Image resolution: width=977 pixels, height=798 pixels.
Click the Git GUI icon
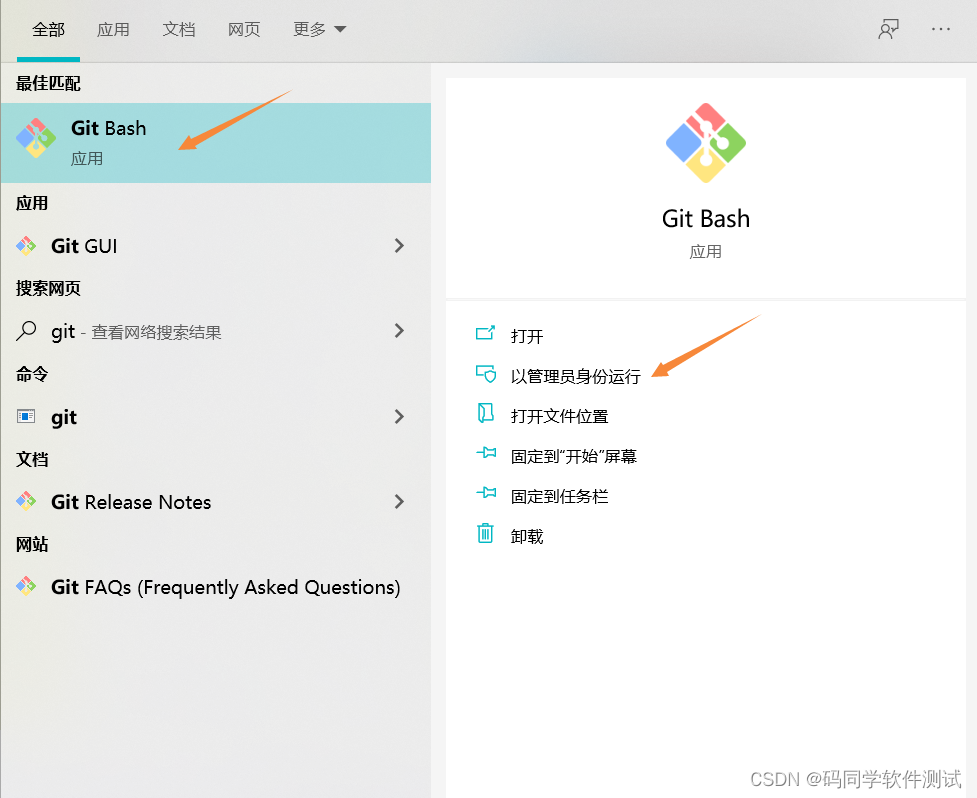26,246
